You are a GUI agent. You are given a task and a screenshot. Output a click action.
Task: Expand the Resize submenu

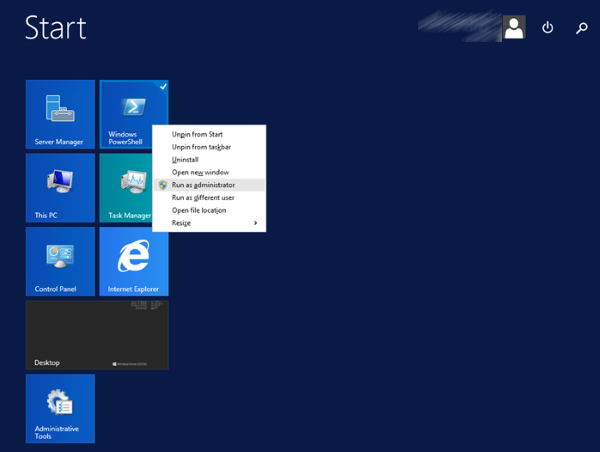pos(209,223)
